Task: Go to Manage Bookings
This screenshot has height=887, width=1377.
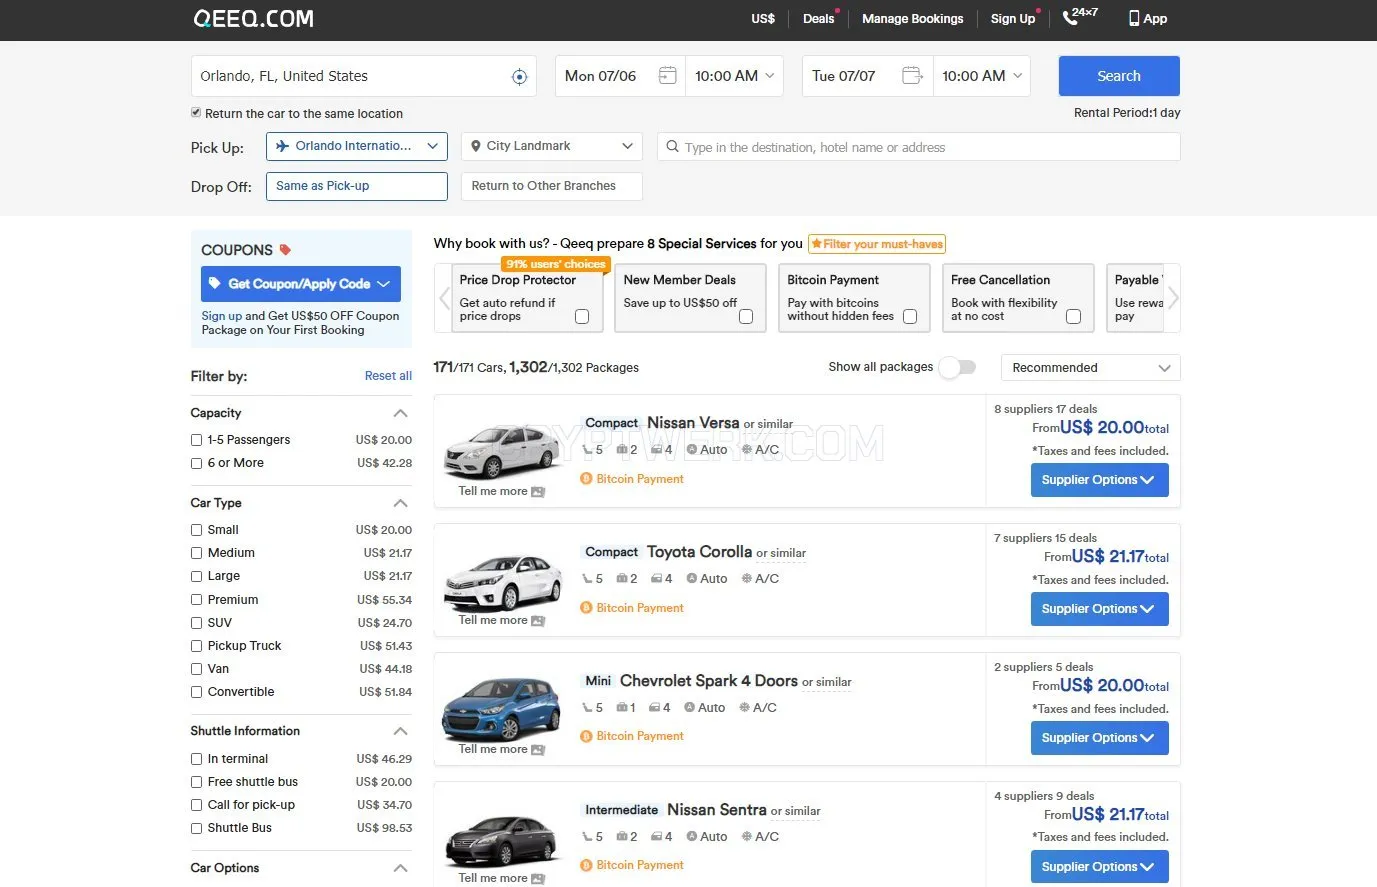Action: click(x=913, y=19)
